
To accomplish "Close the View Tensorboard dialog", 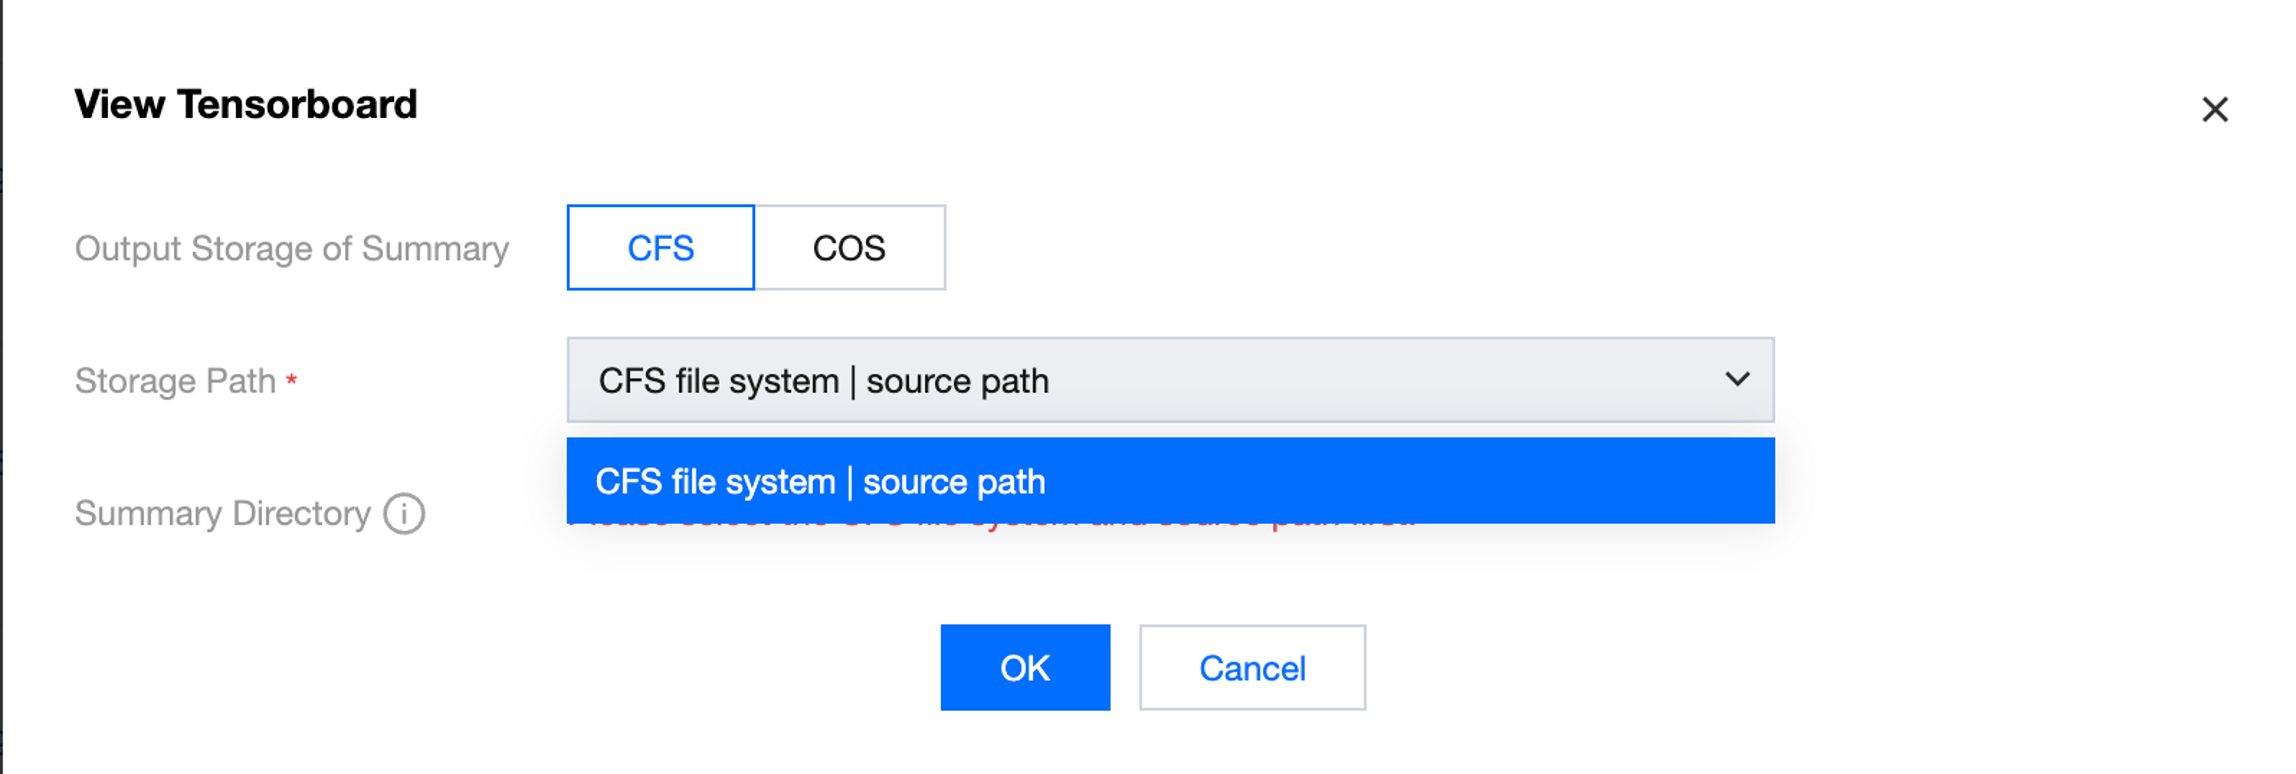I will [2214, 109].
